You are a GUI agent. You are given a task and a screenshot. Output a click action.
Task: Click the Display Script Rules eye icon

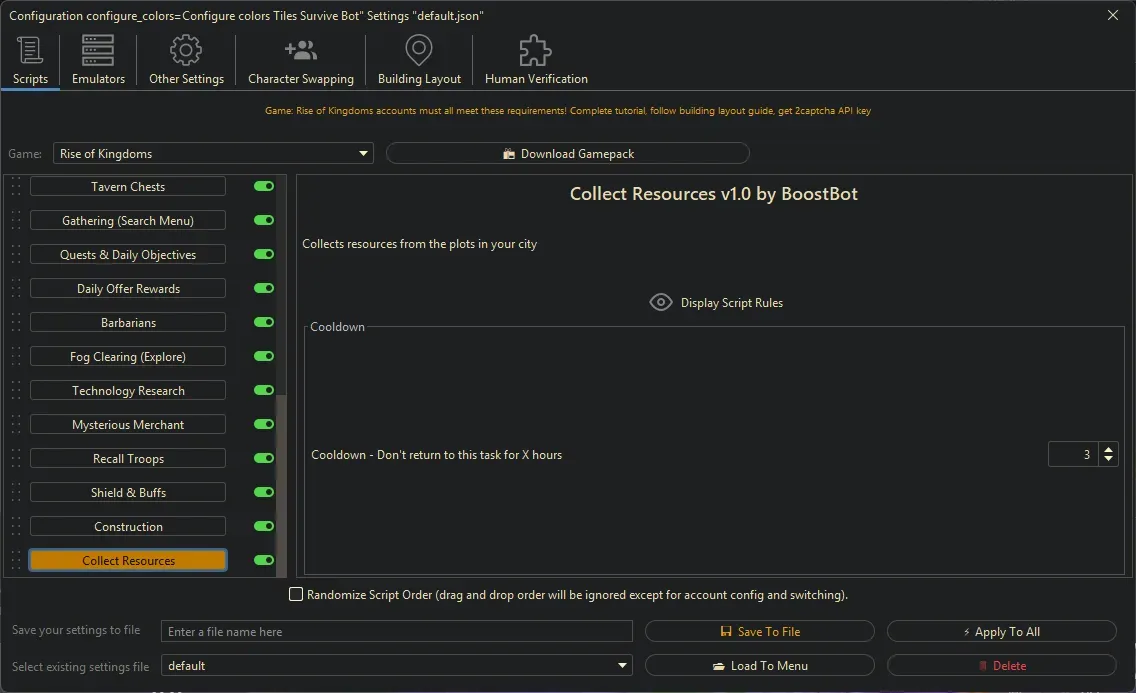pyautogui.click(x=660, y=301)
